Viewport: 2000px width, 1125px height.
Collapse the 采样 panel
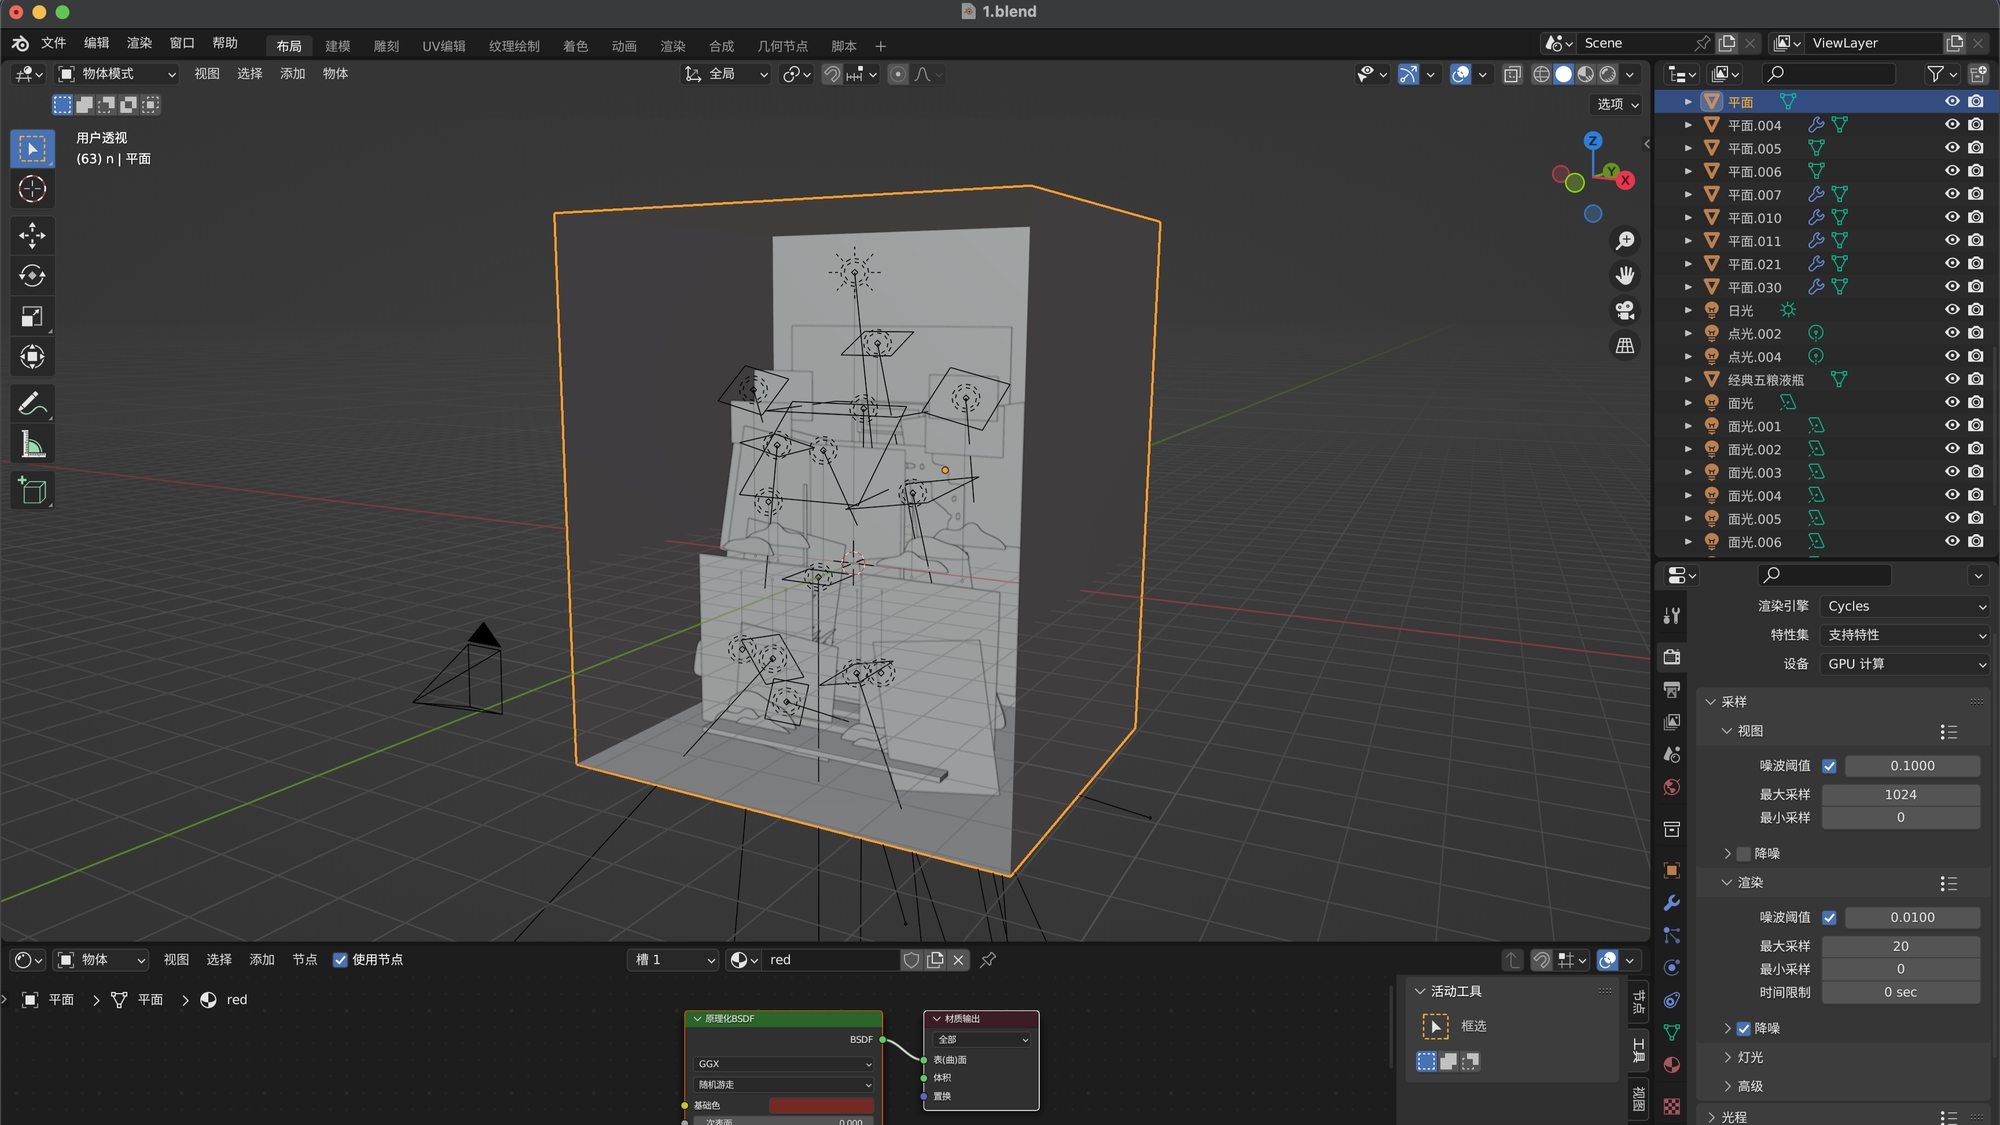pyautogui.click(x=1711, y=702)
